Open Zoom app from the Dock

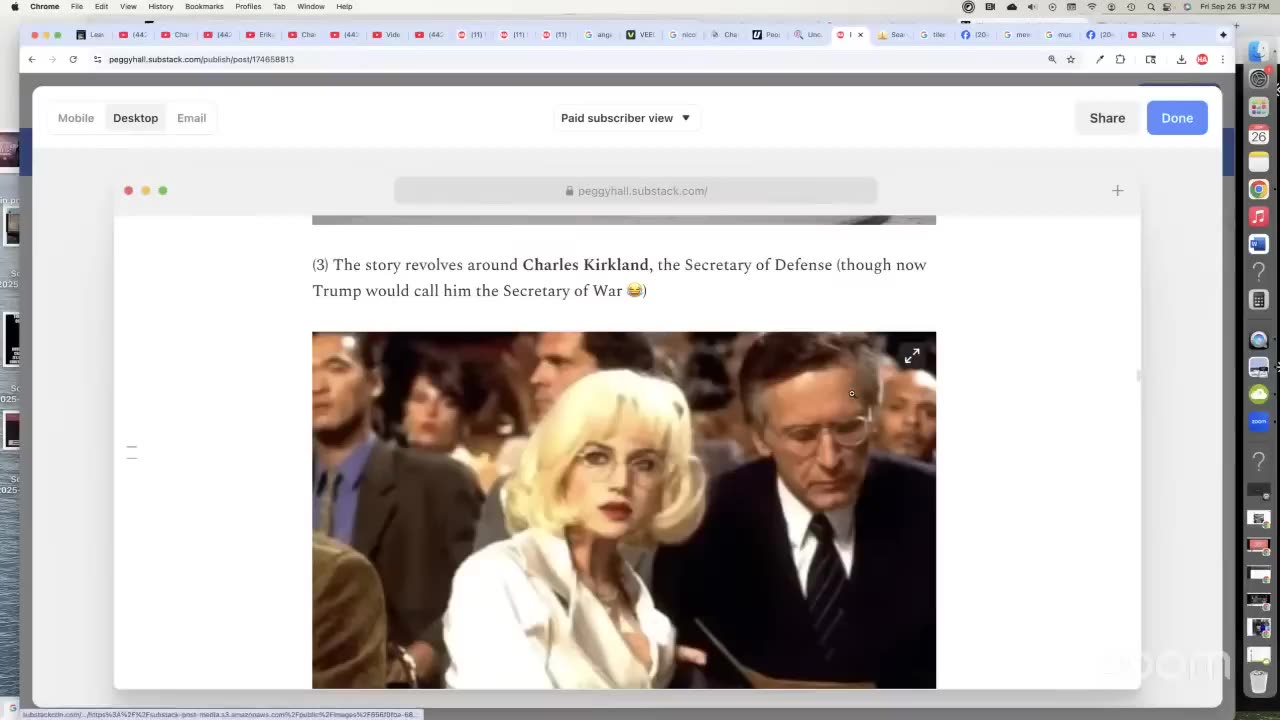(1259, 421)
